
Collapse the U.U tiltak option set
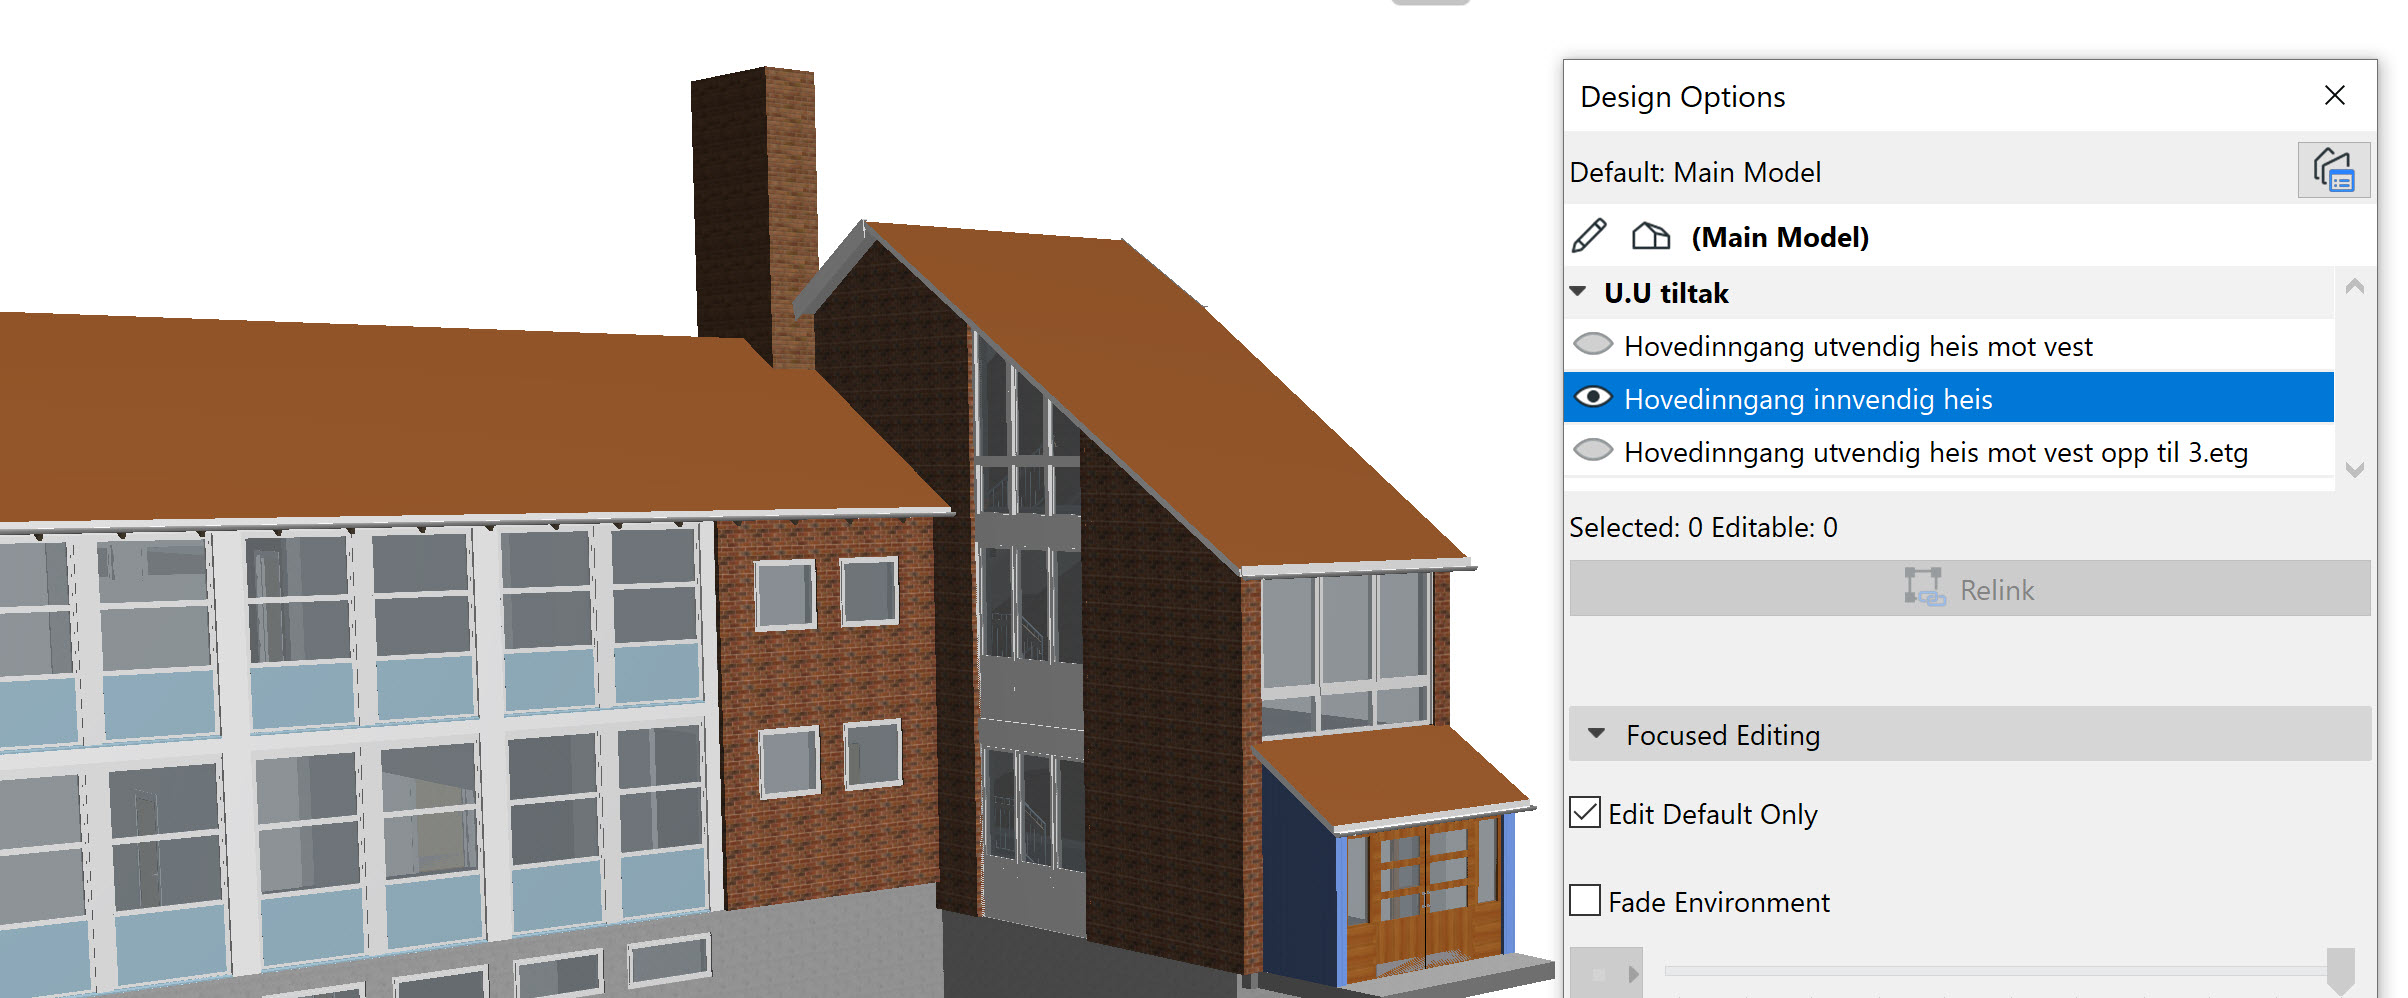coord(1579,292)
